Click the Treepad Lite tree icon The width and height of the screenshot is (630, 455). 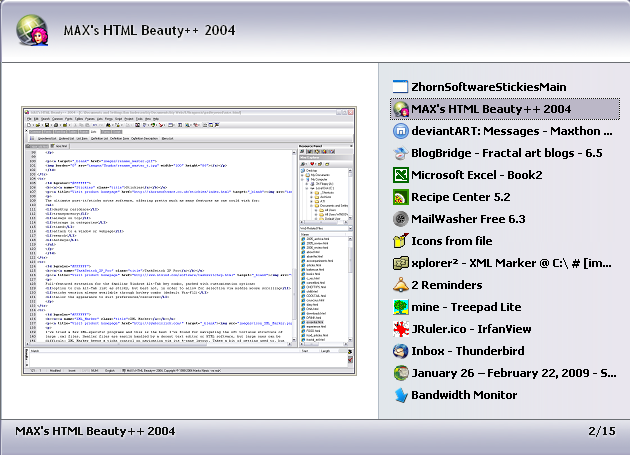[x=400, y=307]
